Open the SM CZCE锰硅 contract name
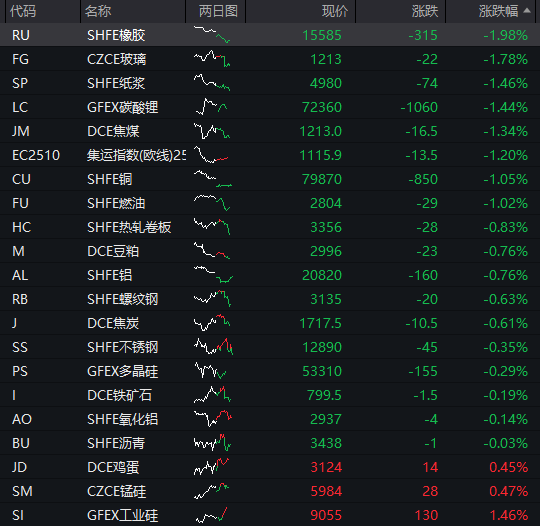 117,491
